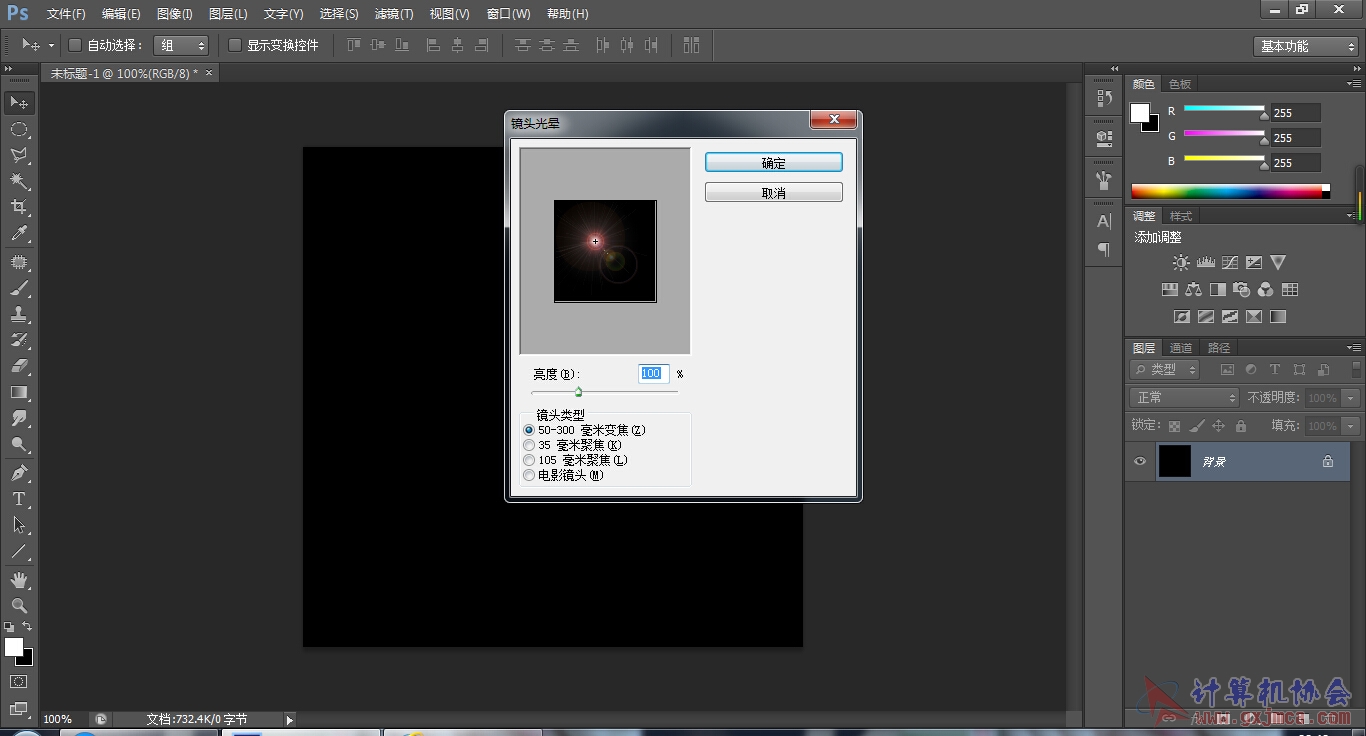Enable 自动选择 checkbox
This screenshot has height=736, width=1366.
pos(75,45)
